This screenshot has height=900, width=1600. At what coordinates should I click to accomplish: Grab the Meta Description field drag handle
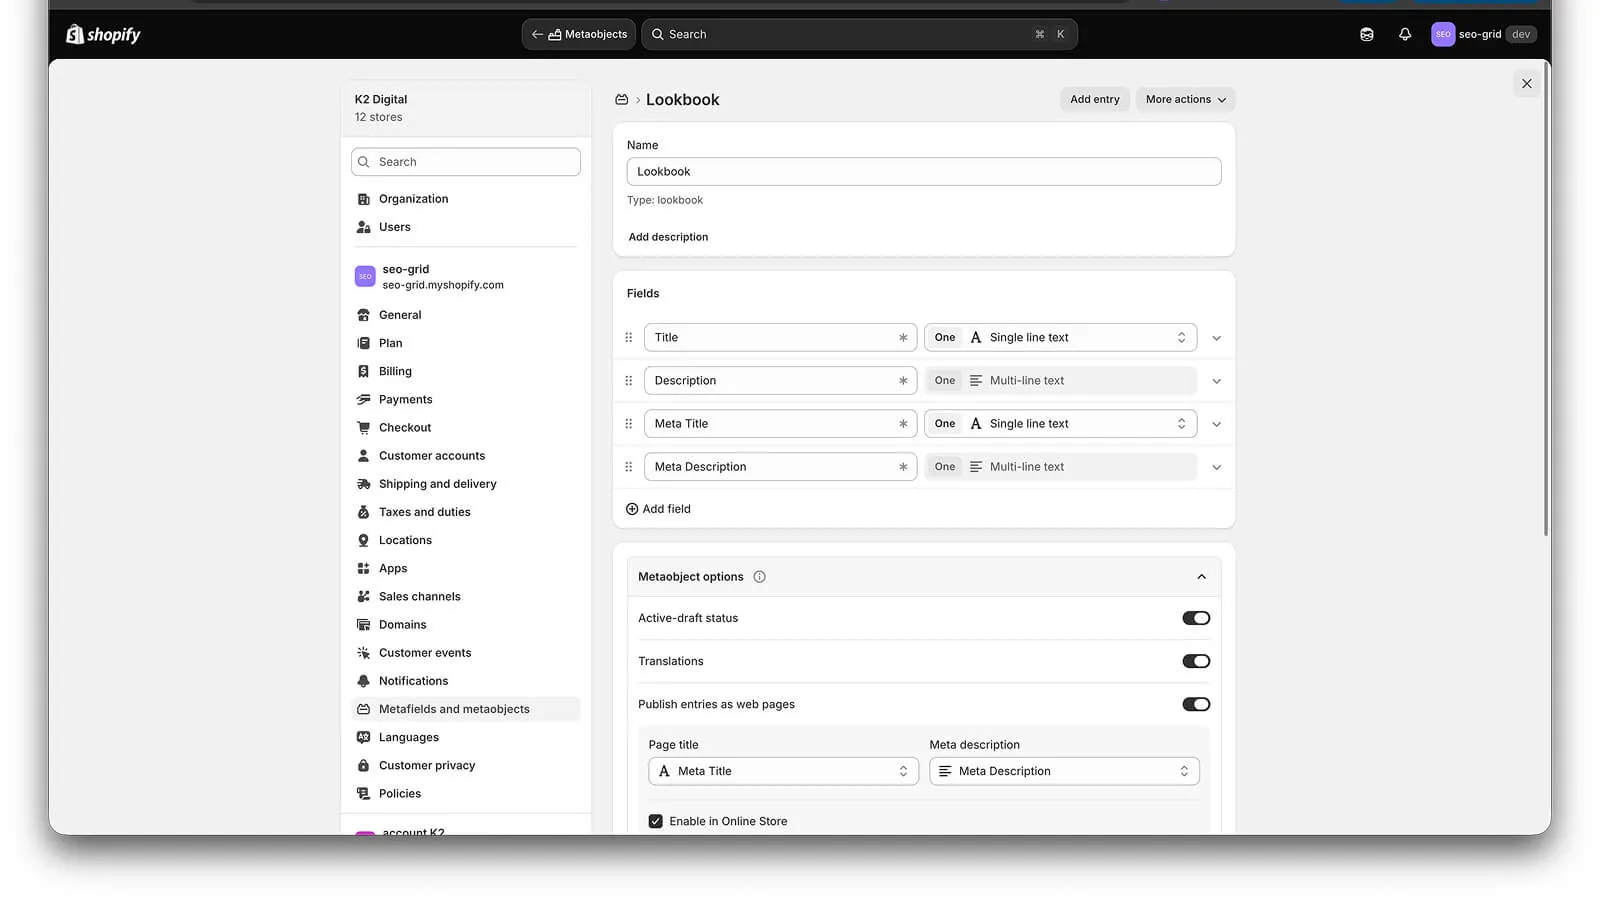pos(628,467)
